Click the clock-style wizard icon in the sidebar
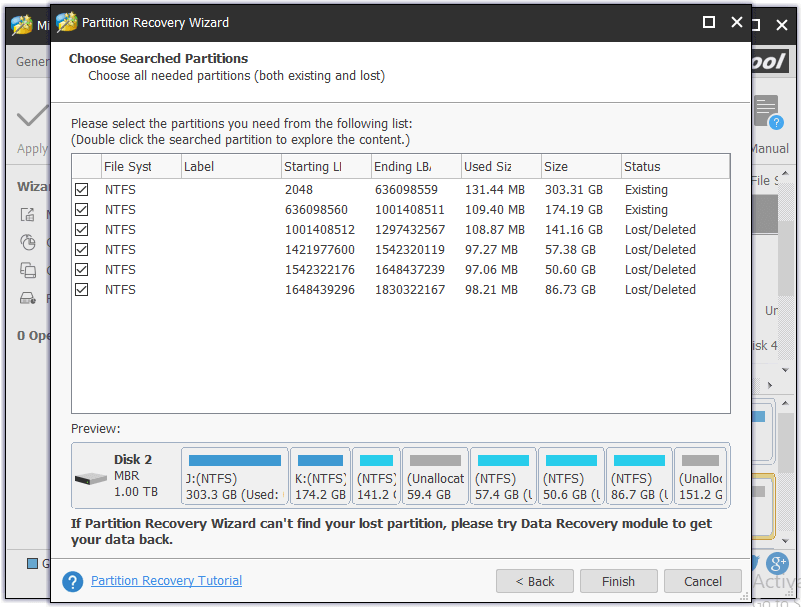This screenshot has height=607, width=801. click(28, 242)
